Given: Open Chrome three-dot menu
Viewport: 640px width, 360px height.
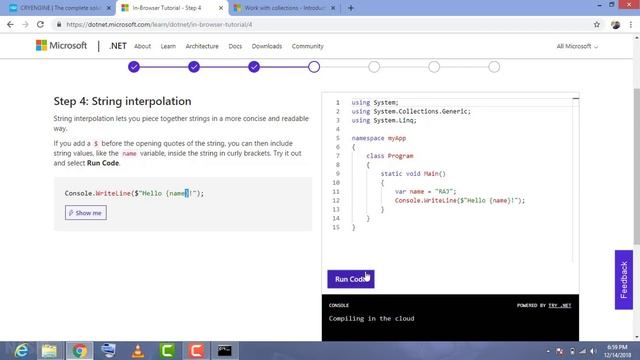Looking at the screenshot, I should tap(631, 24).
